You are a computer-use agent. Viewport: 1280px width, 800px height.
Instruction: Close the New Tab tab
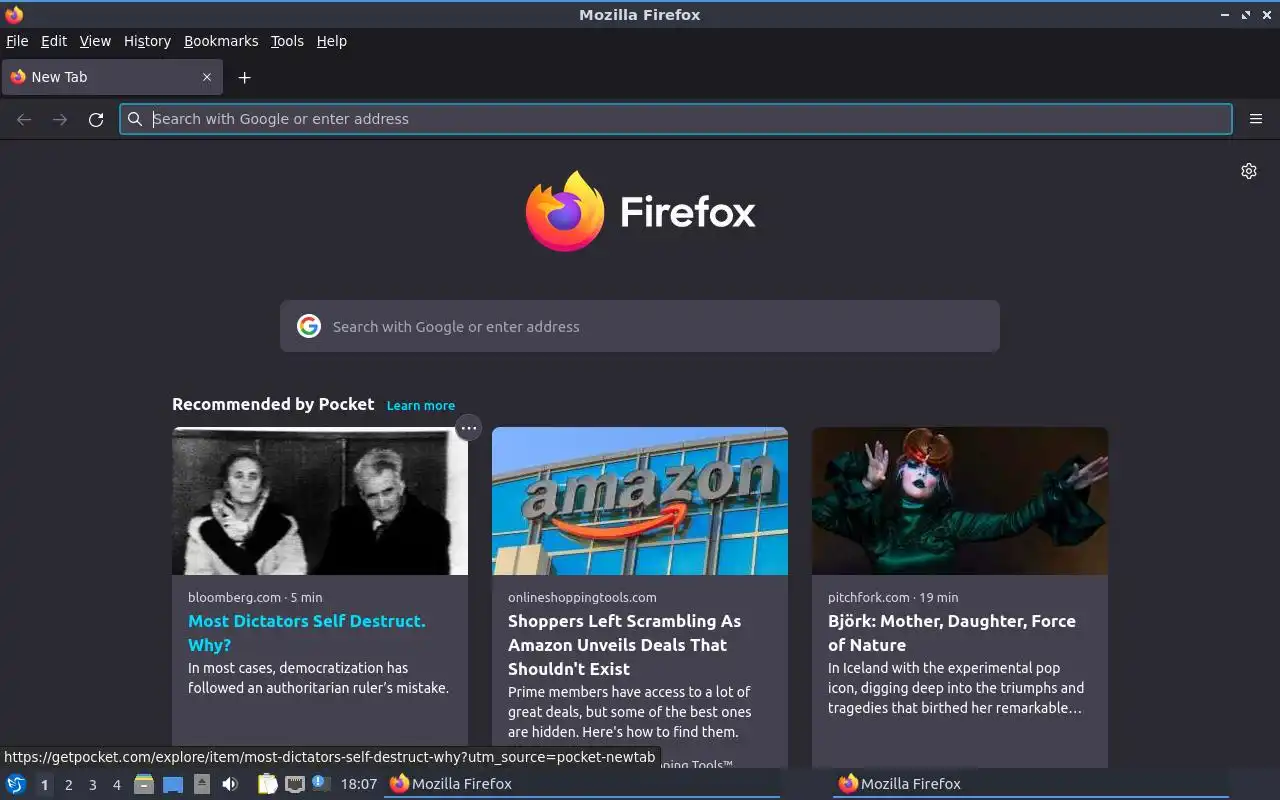tap(207, 77)
